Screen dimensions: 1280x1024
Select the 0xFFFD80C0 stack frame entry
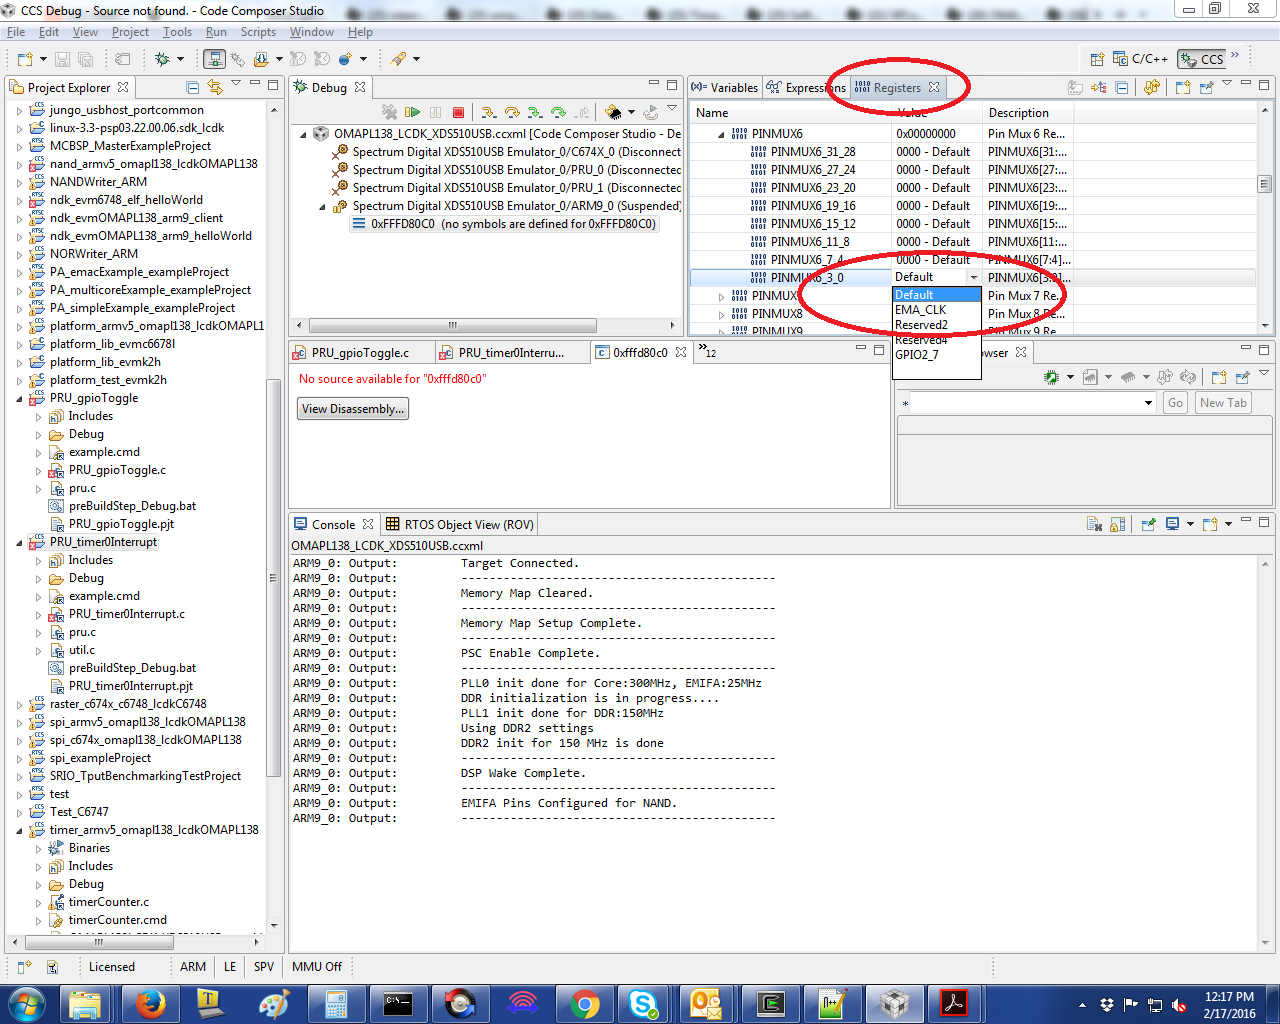pyautogui.click(x=505, y=224)
